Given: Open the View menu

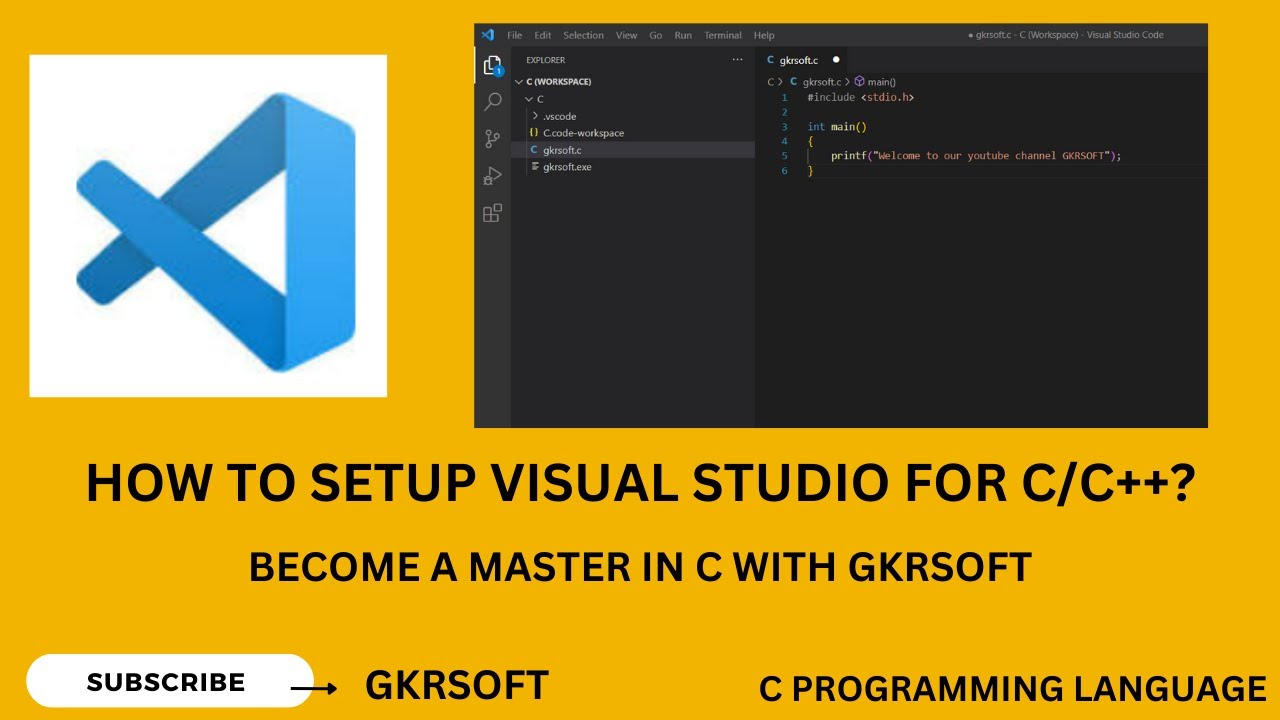Looking at the screenshot, I should point(626,35).
